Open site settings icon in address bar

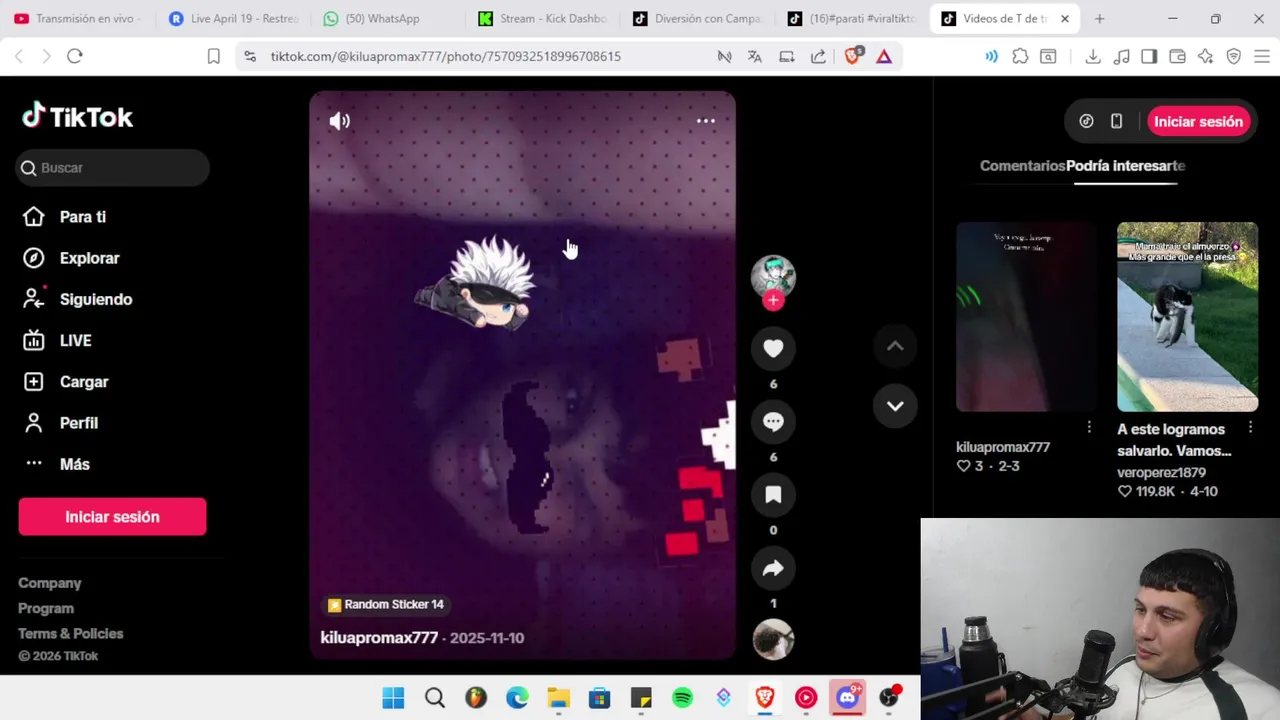click(250, 57)
